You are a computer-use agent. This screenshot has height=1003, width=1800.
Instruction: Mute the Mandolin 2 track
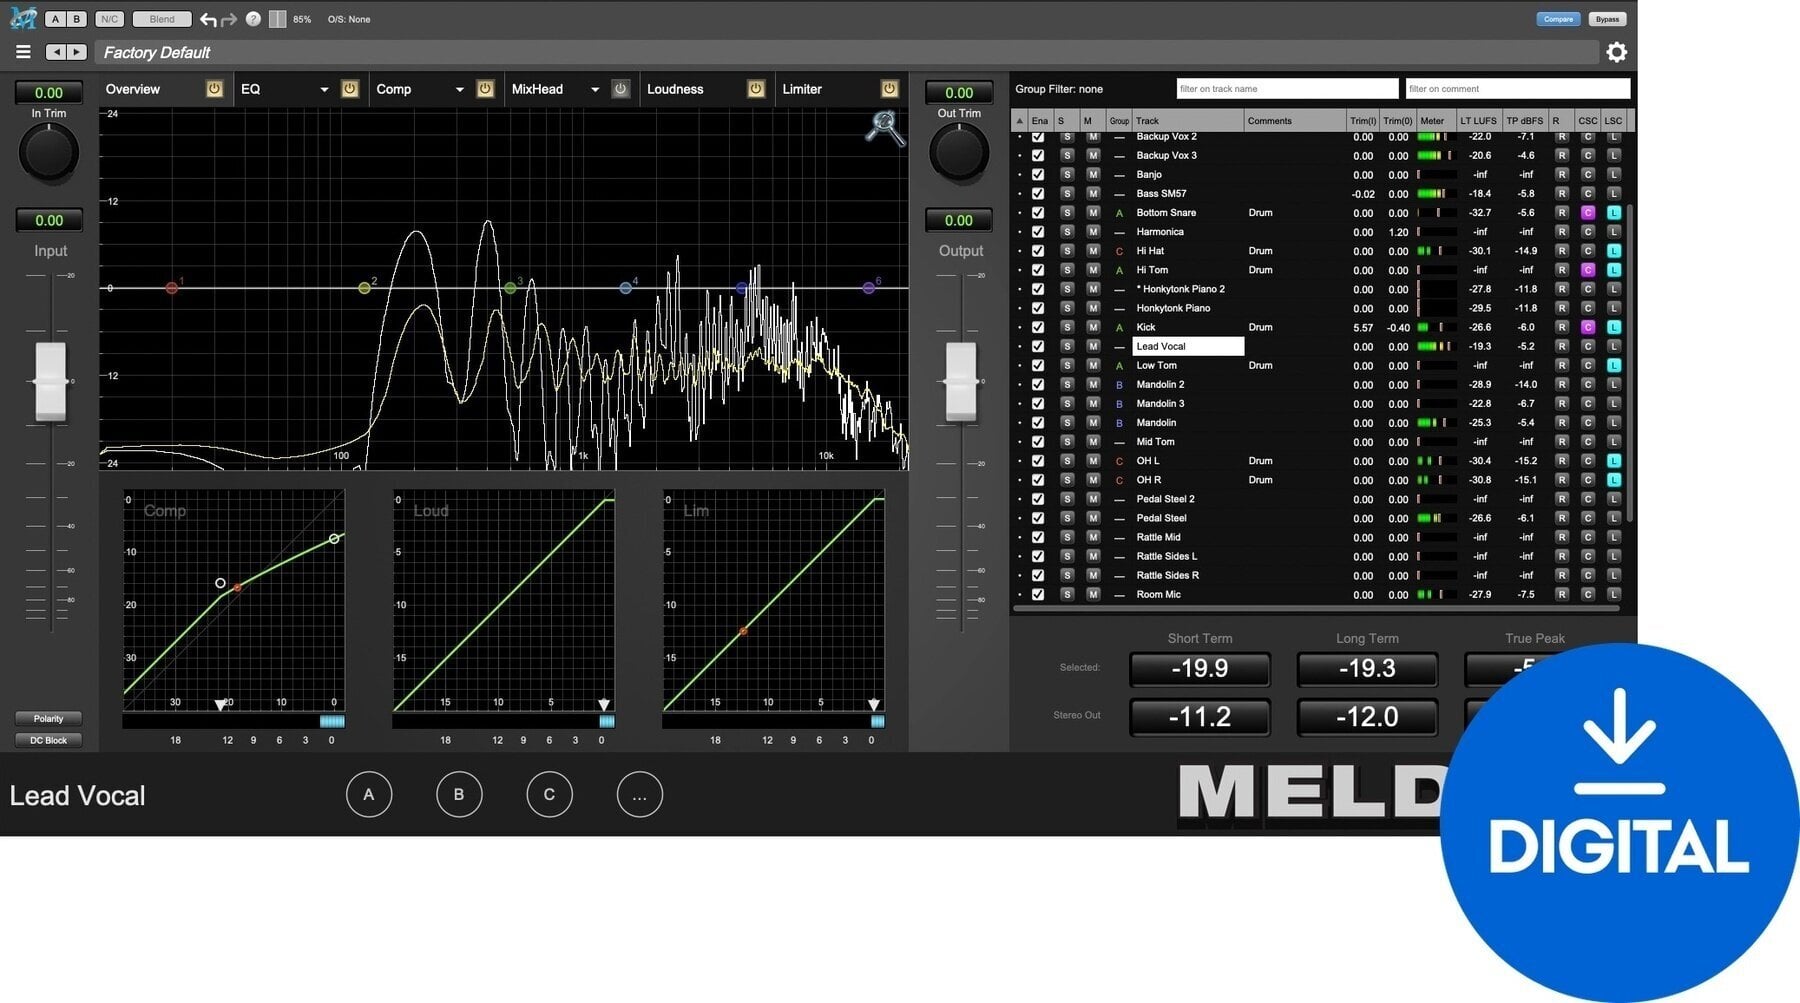click(1093, 385)
